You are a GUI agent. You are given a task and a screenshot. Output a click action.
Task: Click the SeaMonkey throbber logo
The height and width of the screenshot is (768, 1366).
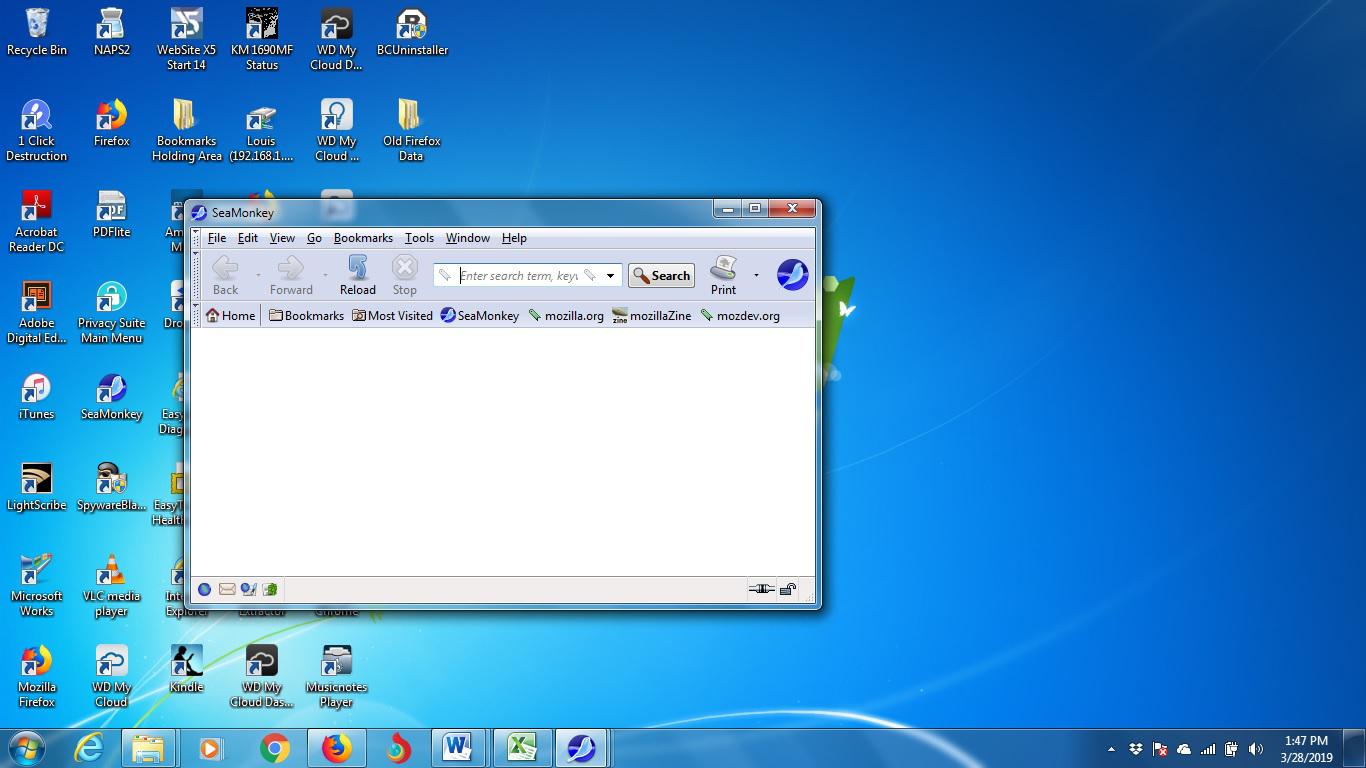point(793,274)
